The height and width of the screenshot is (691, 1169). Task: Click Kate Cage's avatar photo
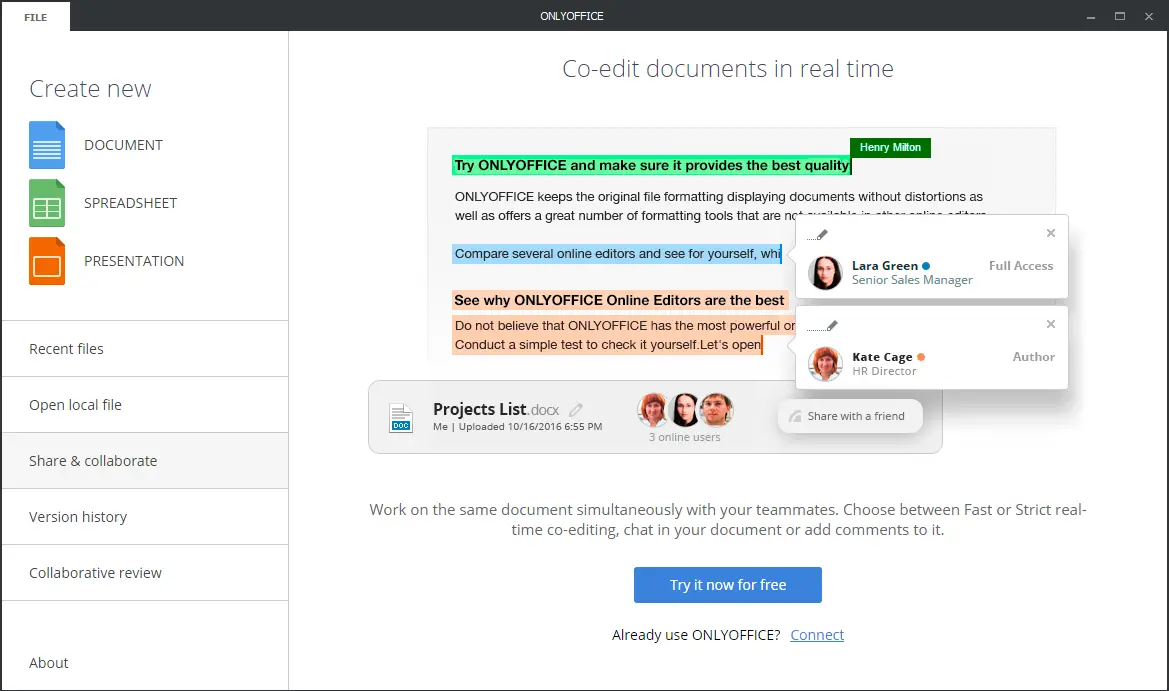tap(825, 364)
